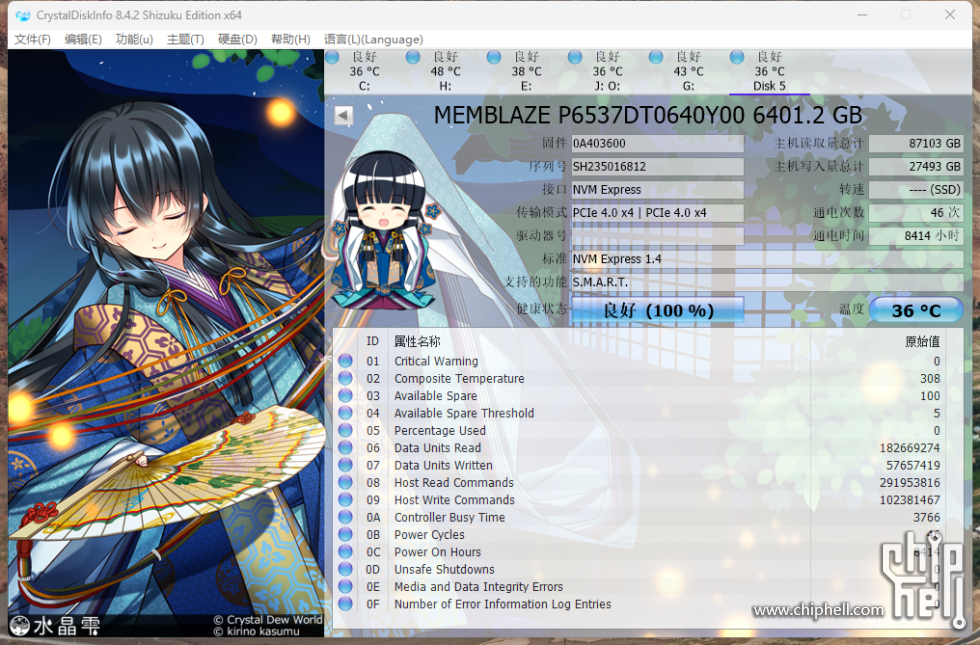
Task: Open the 主题(T) menu
Action: click(x=186, y=39)
